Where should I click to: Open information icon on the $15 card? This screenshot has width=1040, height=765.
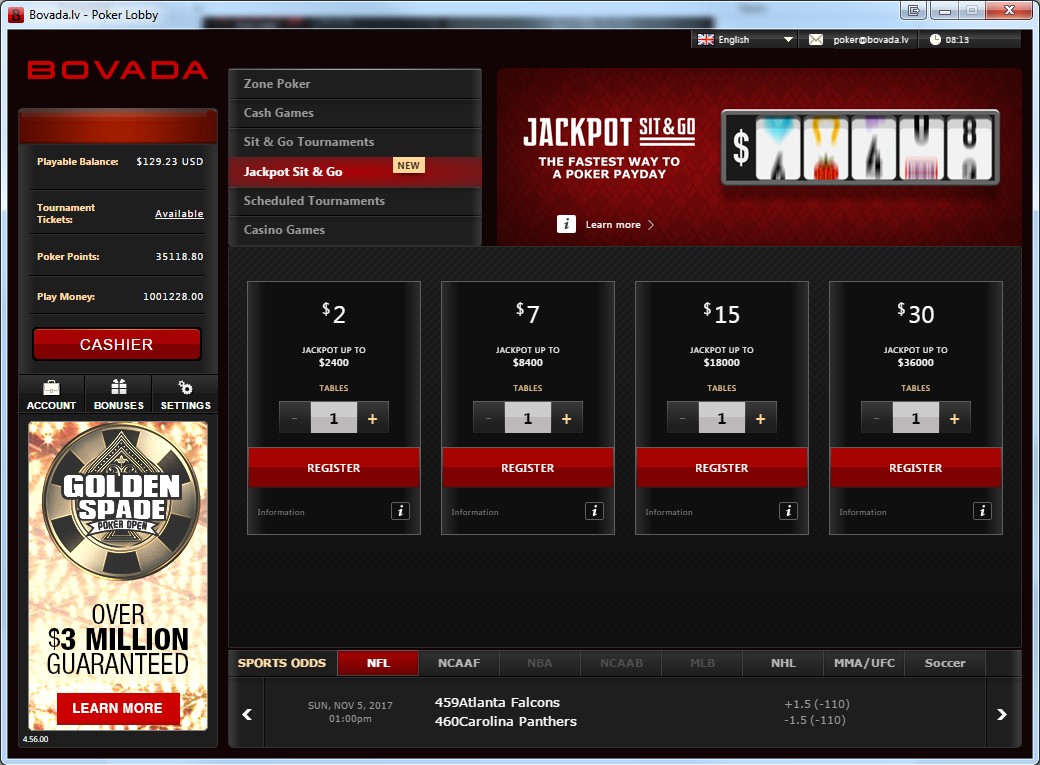click(788, 511)
